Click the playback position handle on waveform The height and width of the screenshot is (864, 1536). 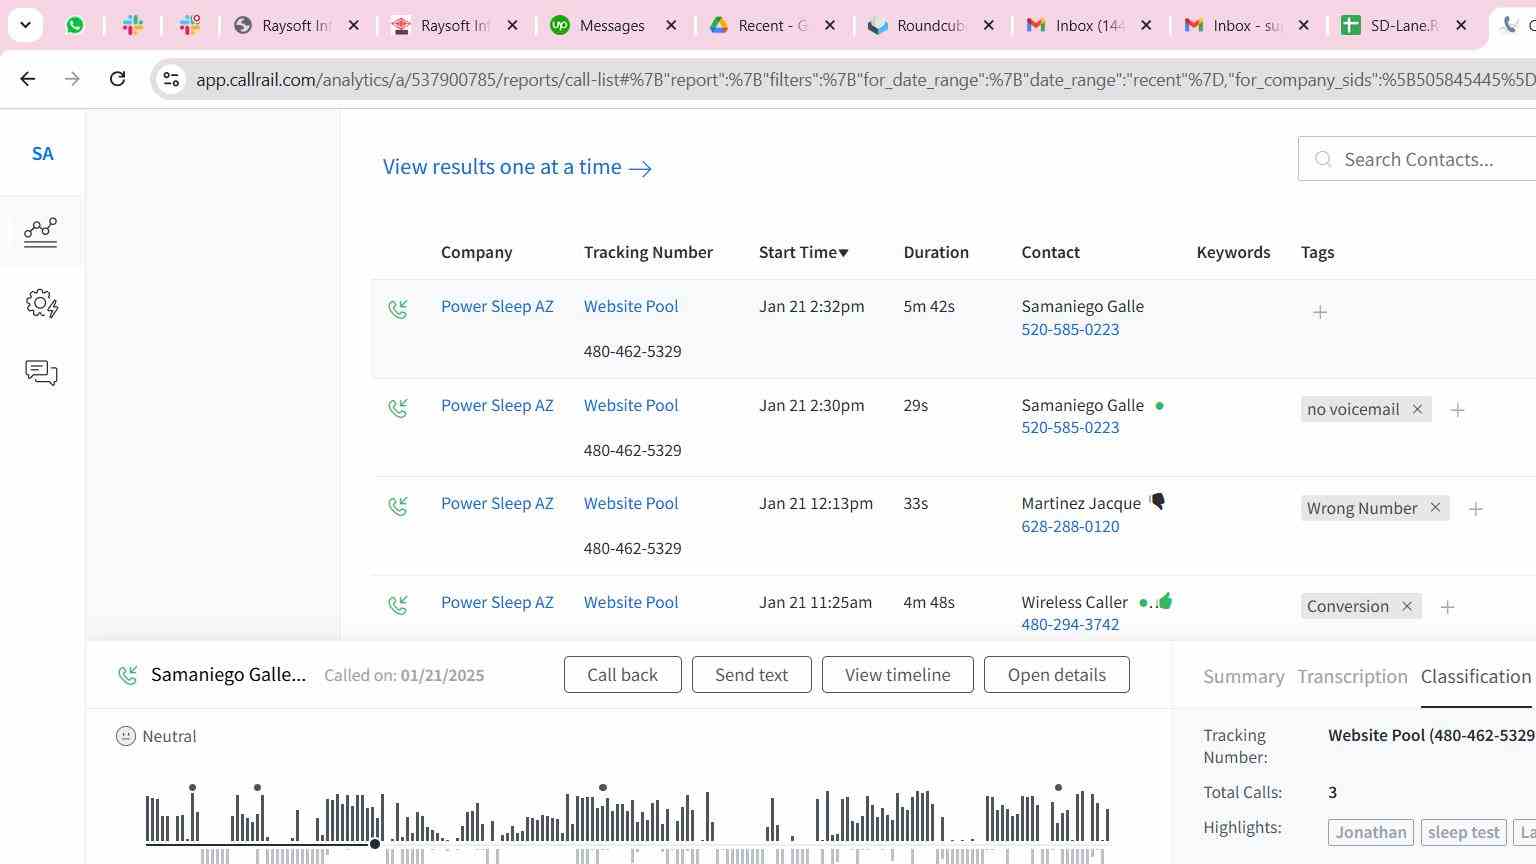tap(375, 844)
